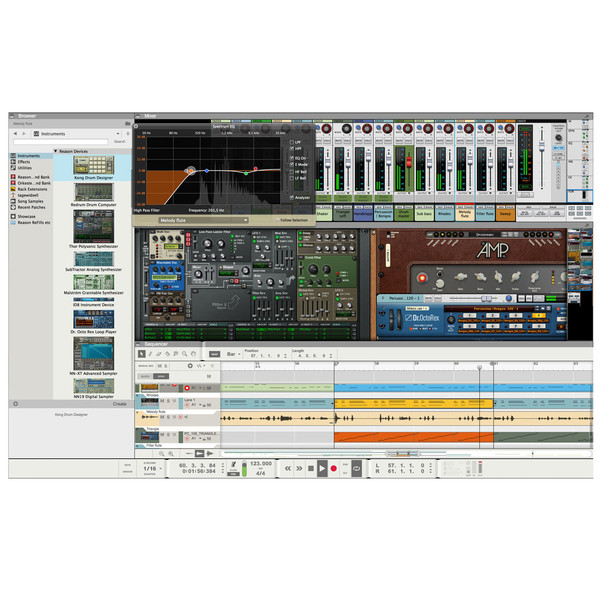Click the red transport Record button

(x=334, y=468)
